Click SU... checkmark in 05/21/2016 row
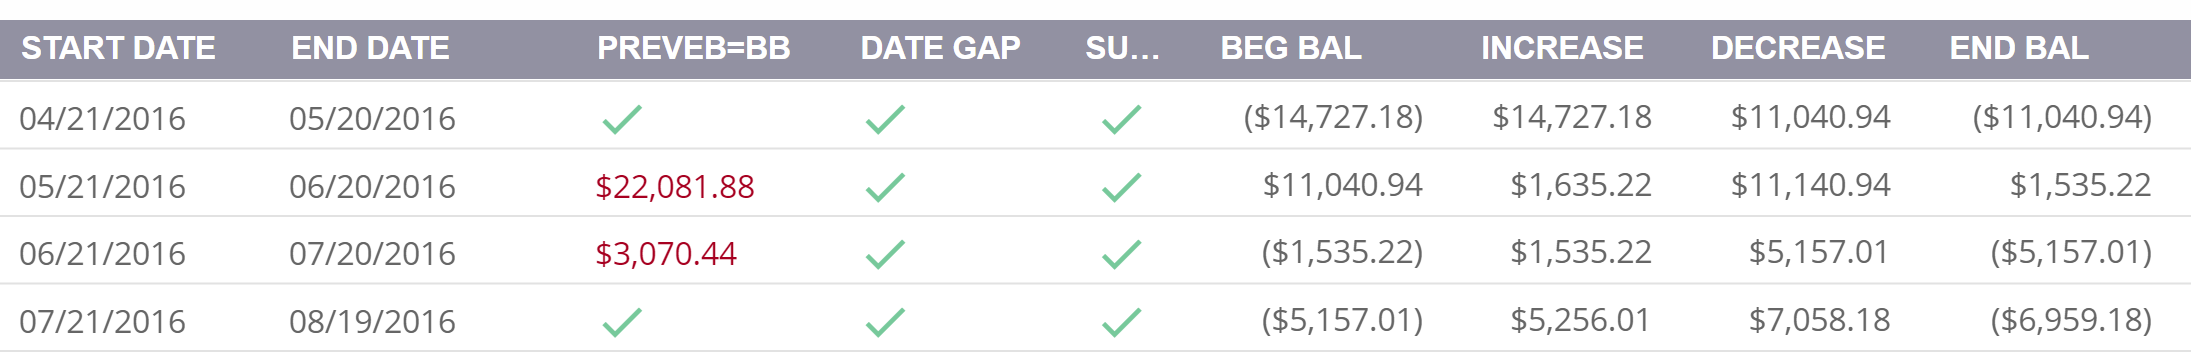The image size is (2191, 363). [1121, 187]
